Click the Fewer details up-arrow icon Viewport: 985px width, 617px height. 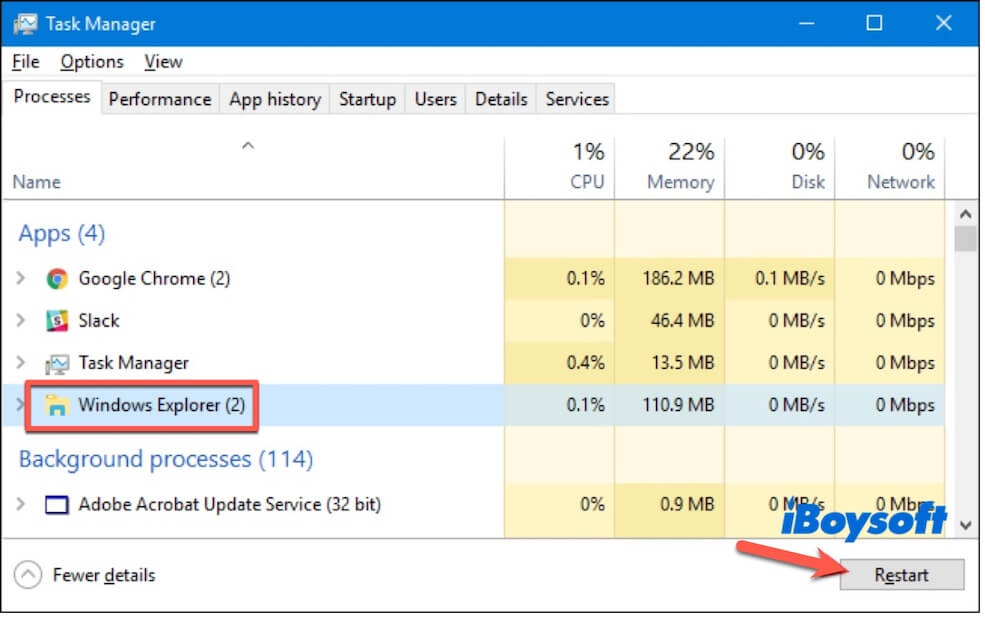coord(28,575)
